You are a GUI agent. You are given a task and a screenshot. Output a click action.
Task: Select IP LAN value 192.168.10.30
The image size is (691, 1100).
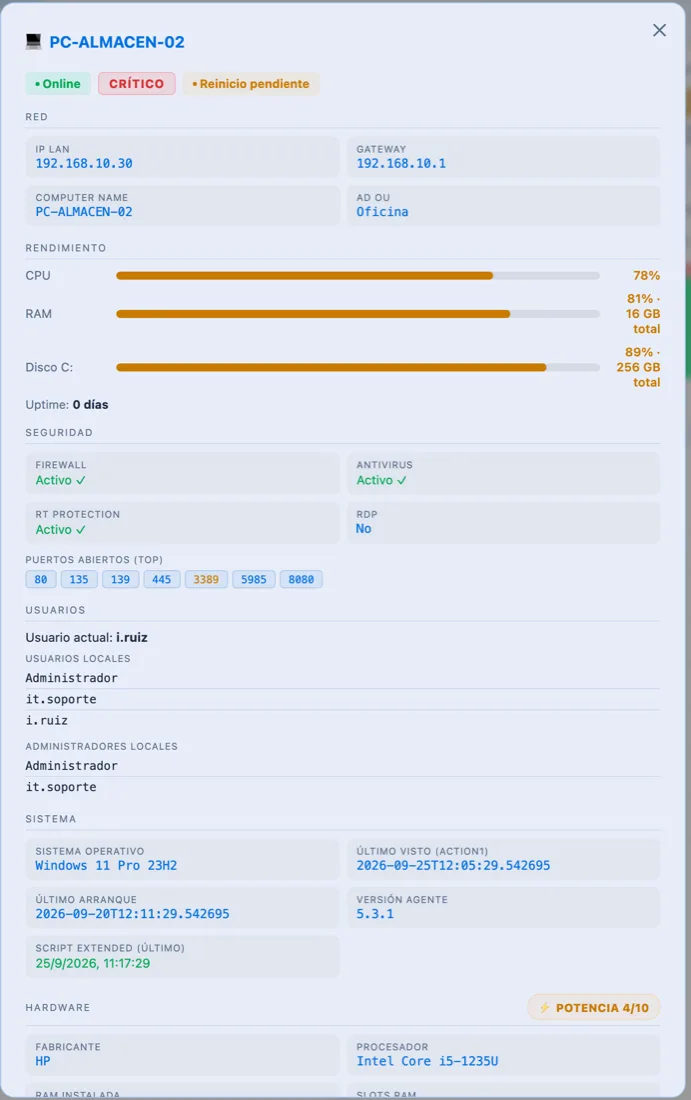pyautogui.click(x=84, y=163)
